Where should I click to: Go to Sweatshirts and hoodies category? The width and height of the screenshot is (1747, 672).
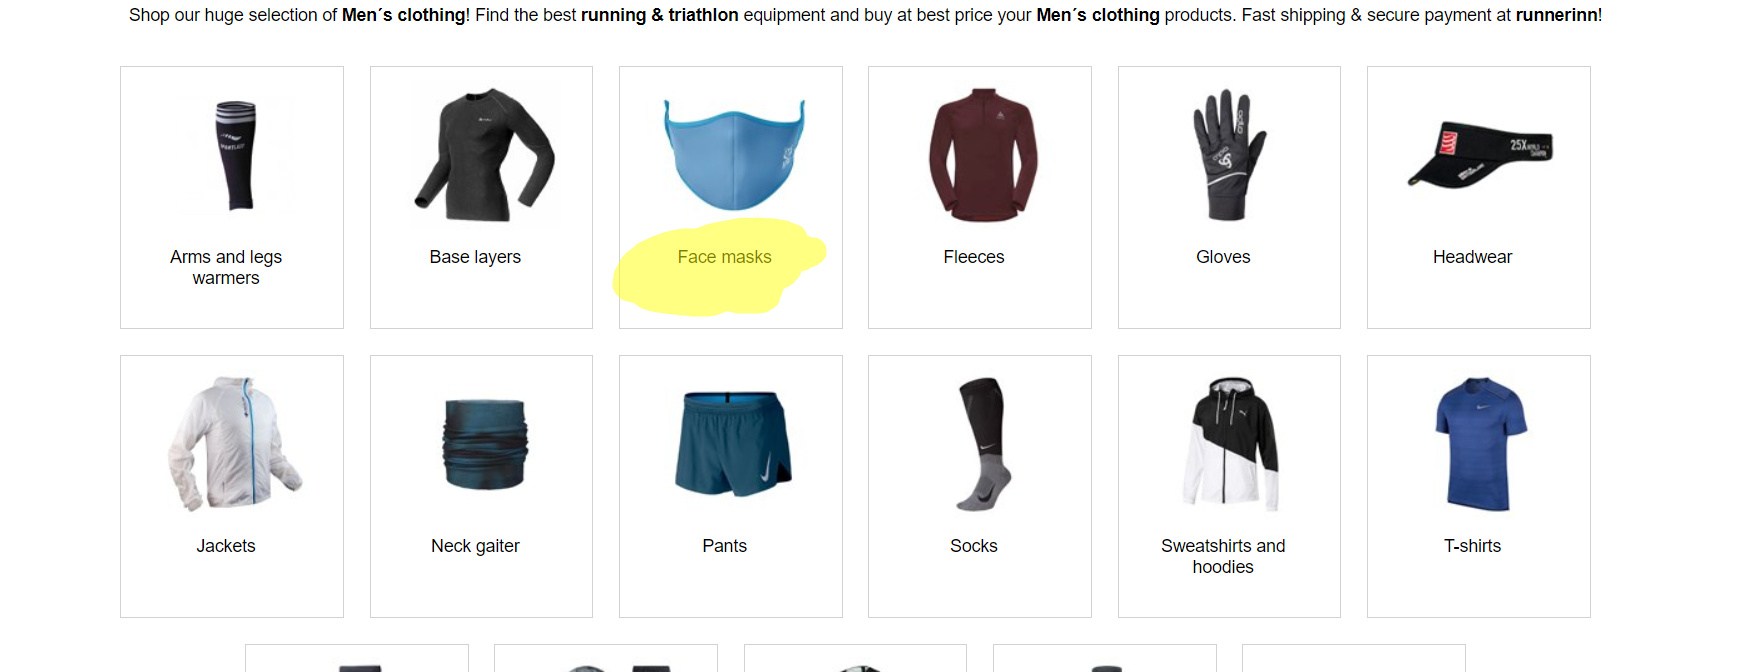point(1223,556)
